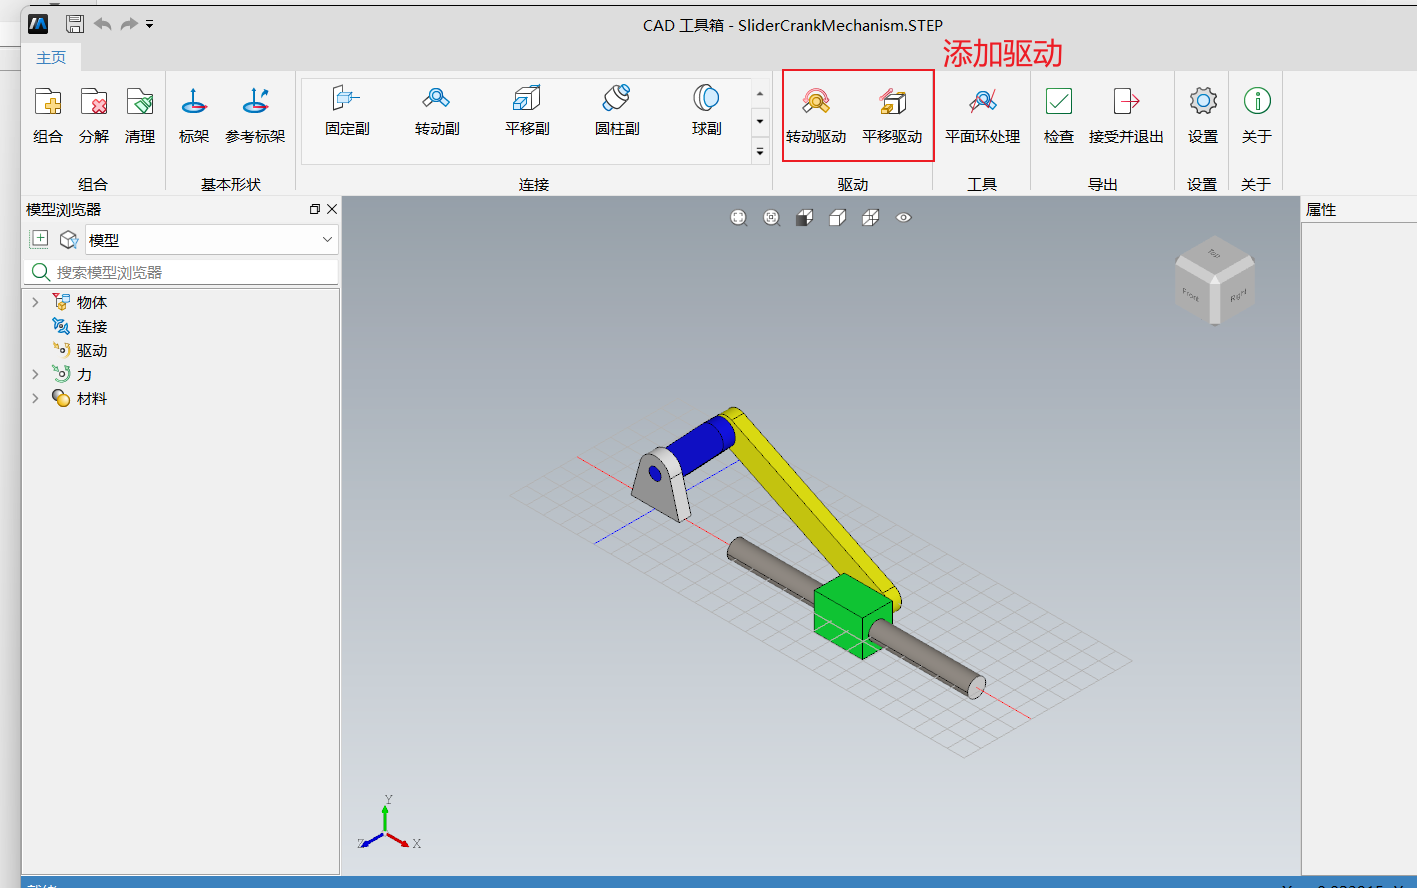Click the Right face of view cube
Screen dimensions: 1417x888
click(1238, 294)
